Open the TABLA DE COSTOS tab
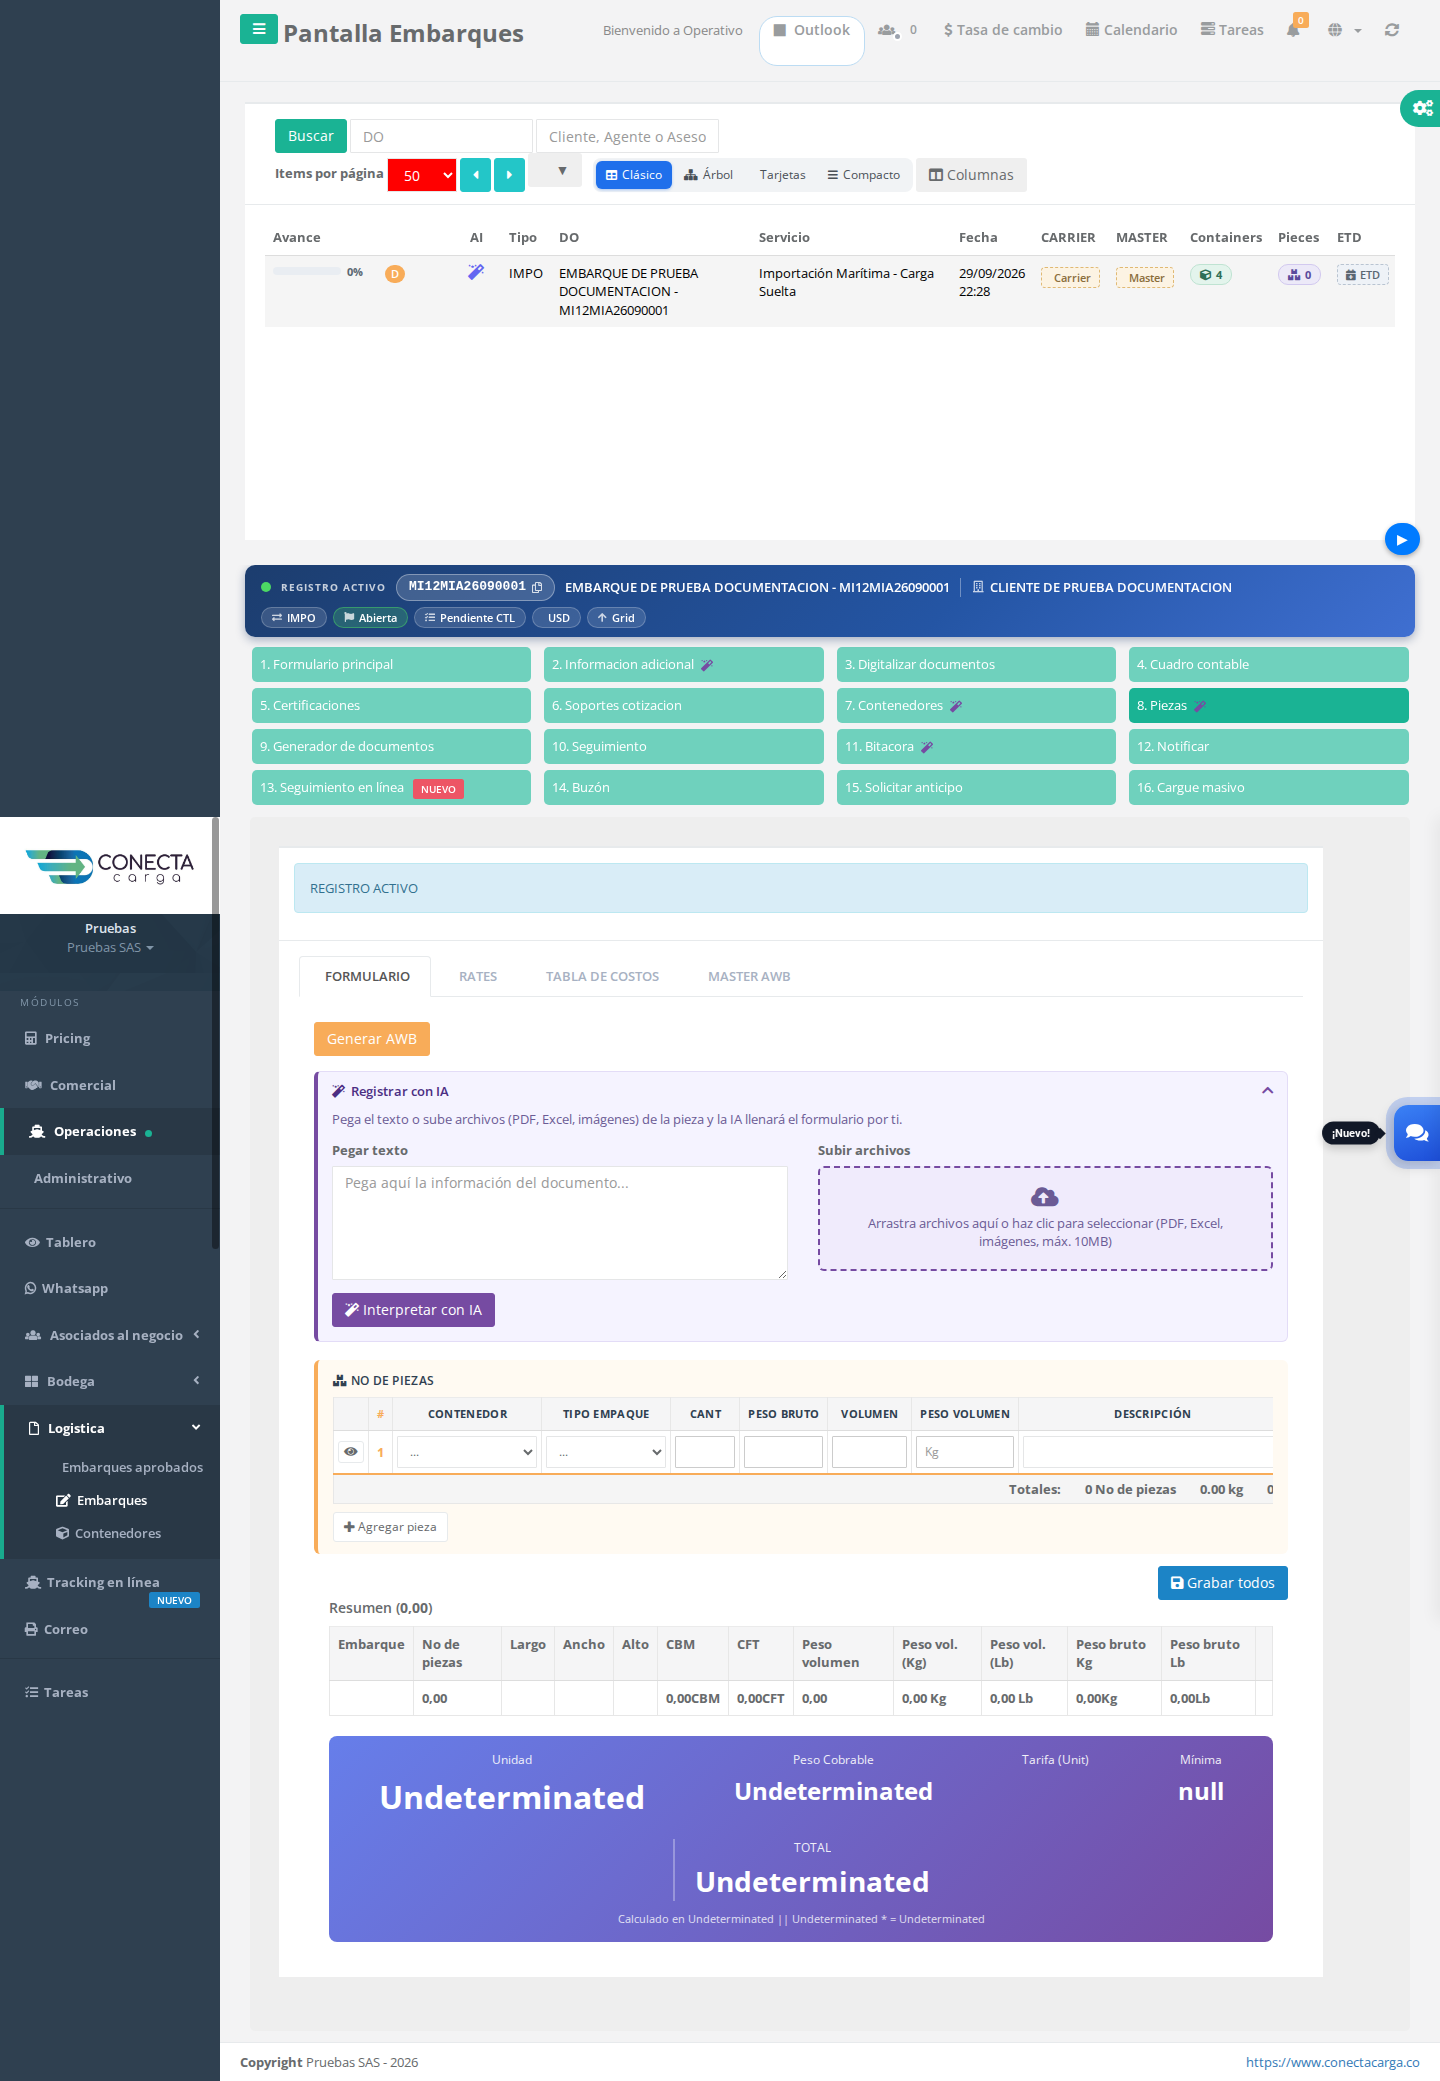Screen dimensions: 1440x2081 (x=602, y=976)
